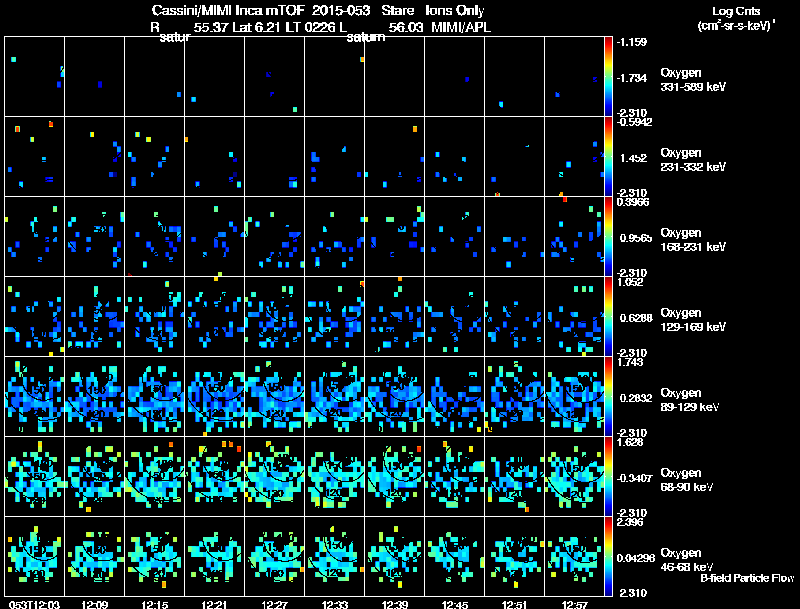Image resolution: width=800 pixels, height=609 pixels.
Task: Click the Oxygen 168-231 keV label
Action: pos(693,240)
